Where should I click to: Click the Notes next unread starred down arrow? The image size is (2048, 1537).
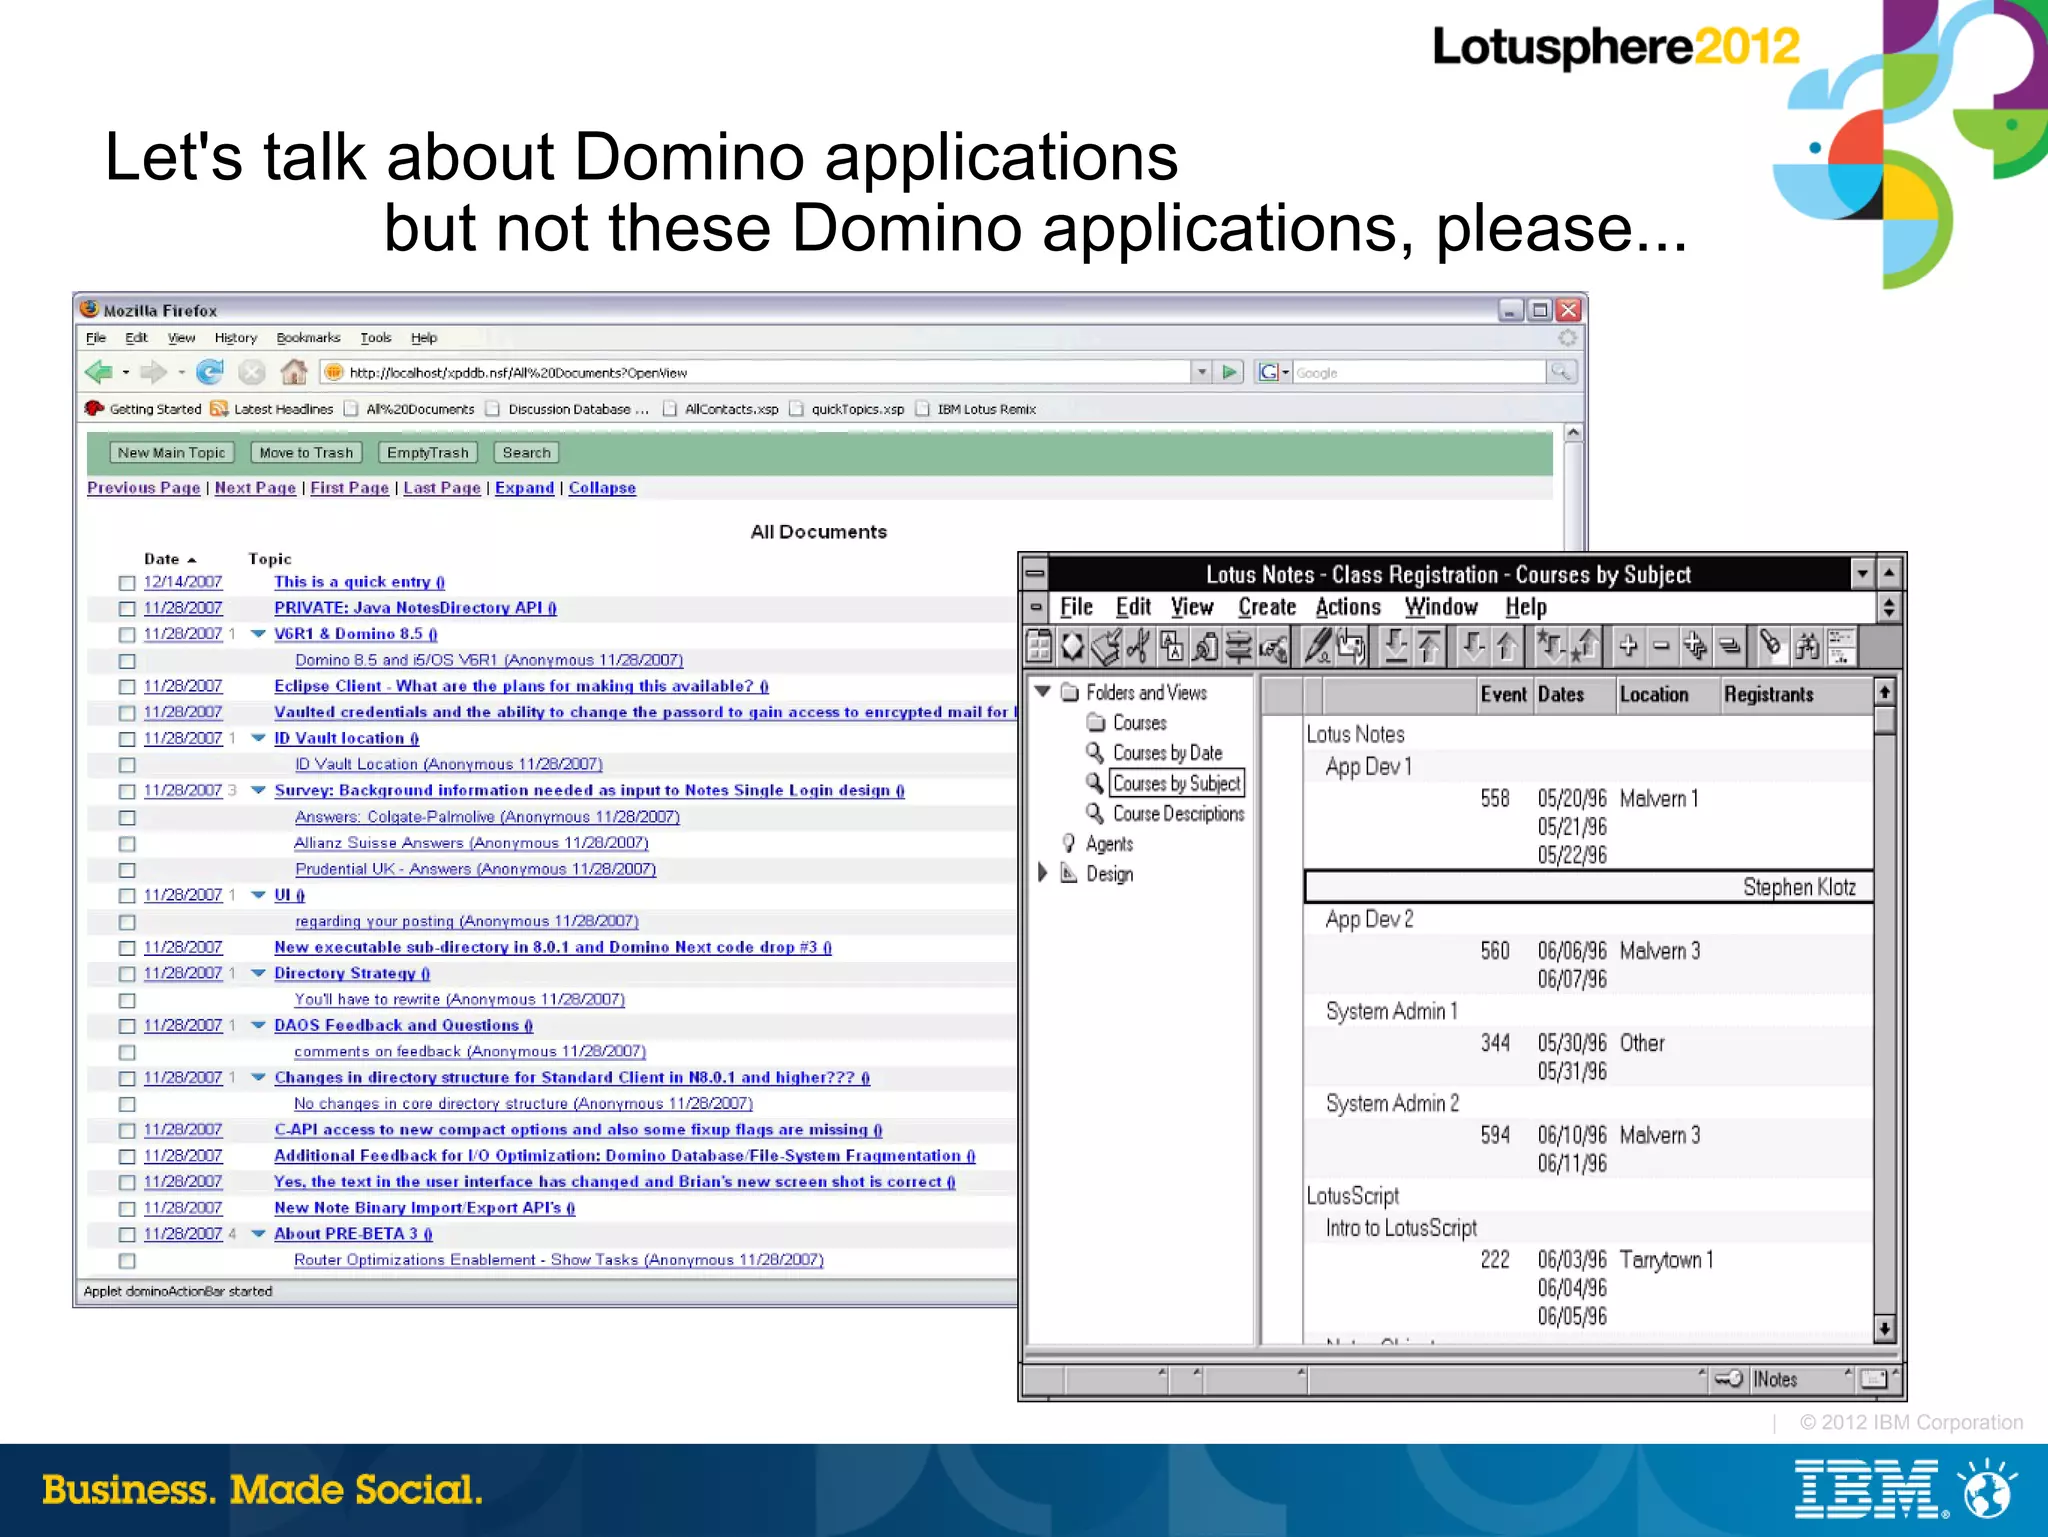1551,647
